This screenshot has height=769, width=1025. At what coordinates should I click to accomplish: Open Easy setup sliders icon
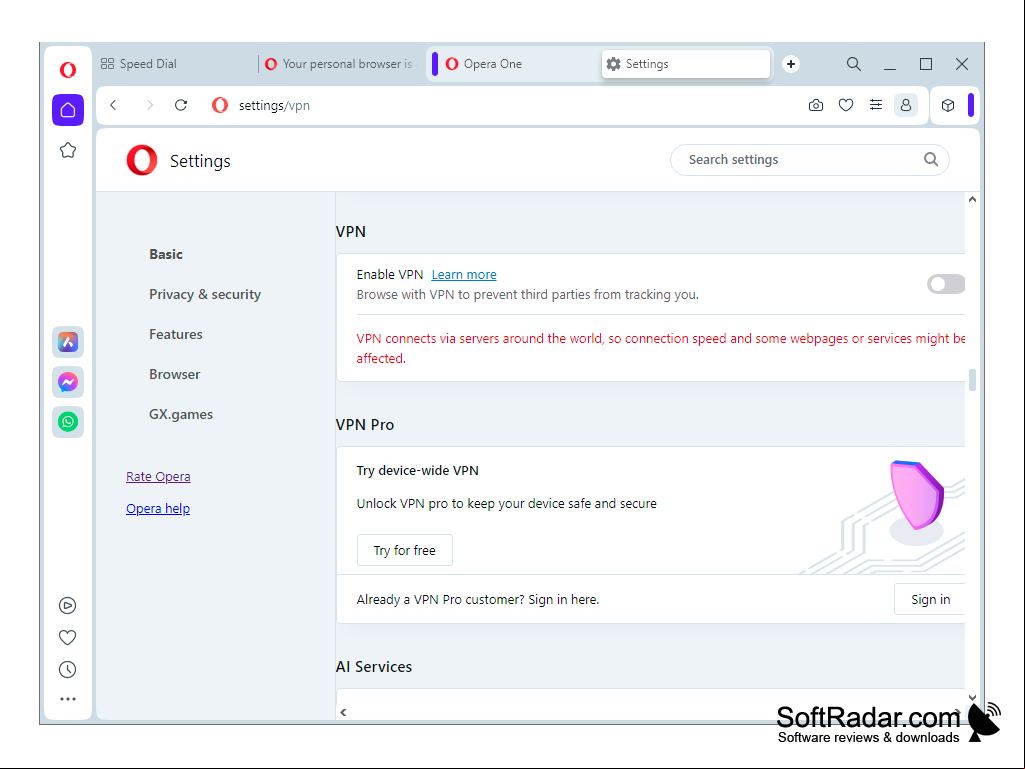coord(876,105)
